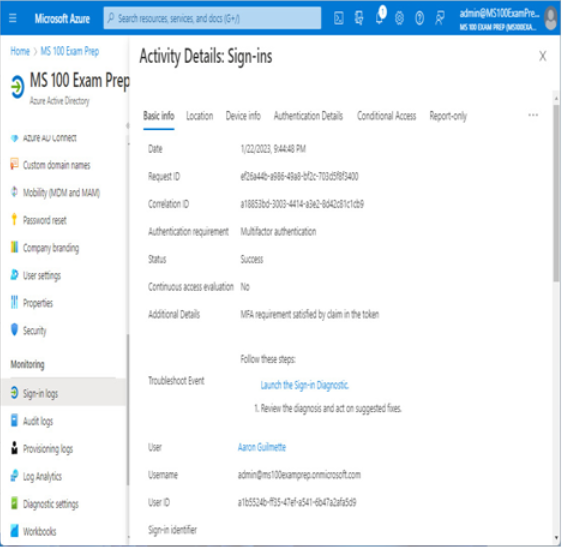Open the portal hamburger menu

[x=13, y=18]
